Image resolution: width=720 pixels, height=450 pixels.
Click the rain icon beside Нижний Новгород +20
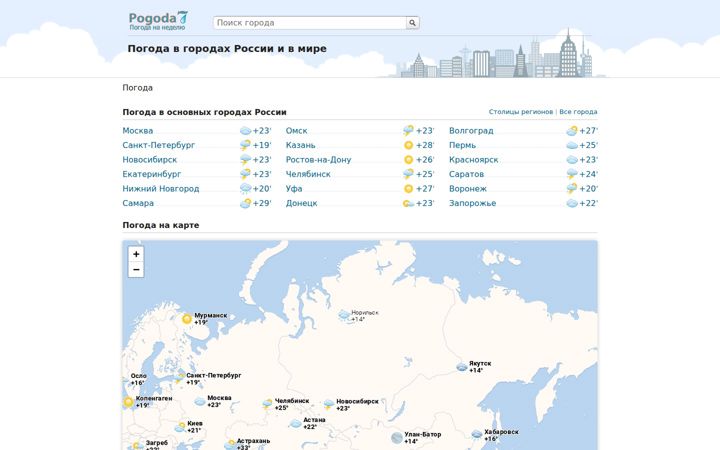point(246,189)
